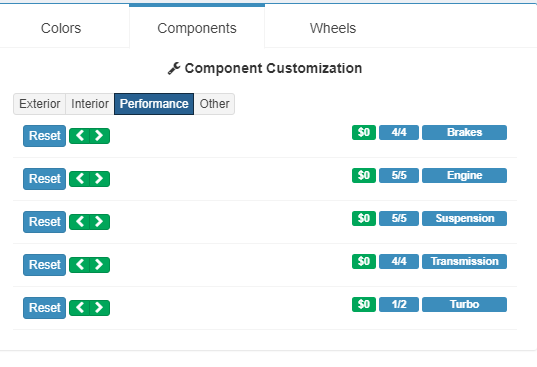Select the Performance components category

point(154,104)
